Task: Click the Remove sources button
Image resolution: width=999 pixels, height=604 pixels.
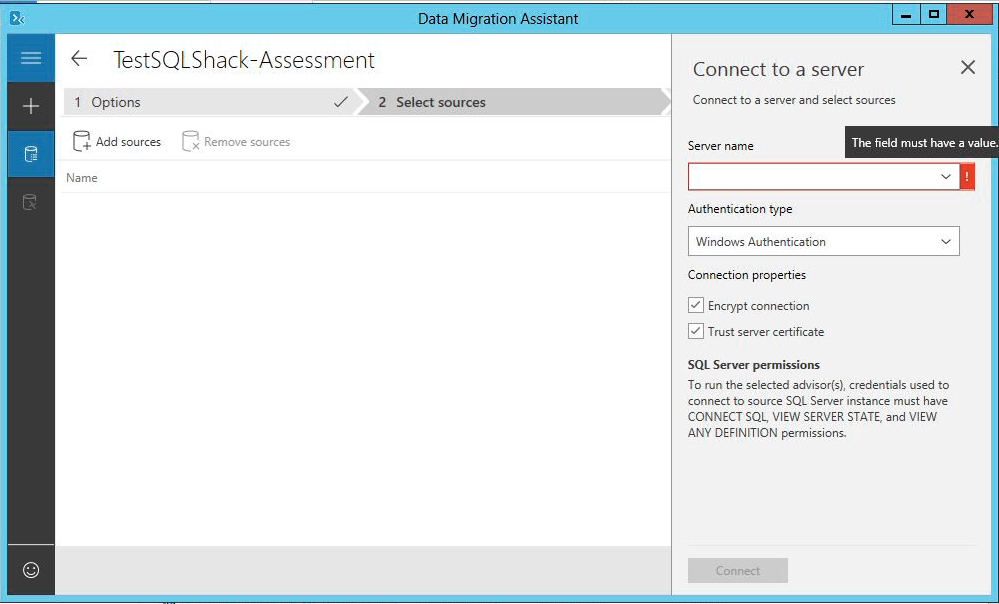Action: point(236,142)
